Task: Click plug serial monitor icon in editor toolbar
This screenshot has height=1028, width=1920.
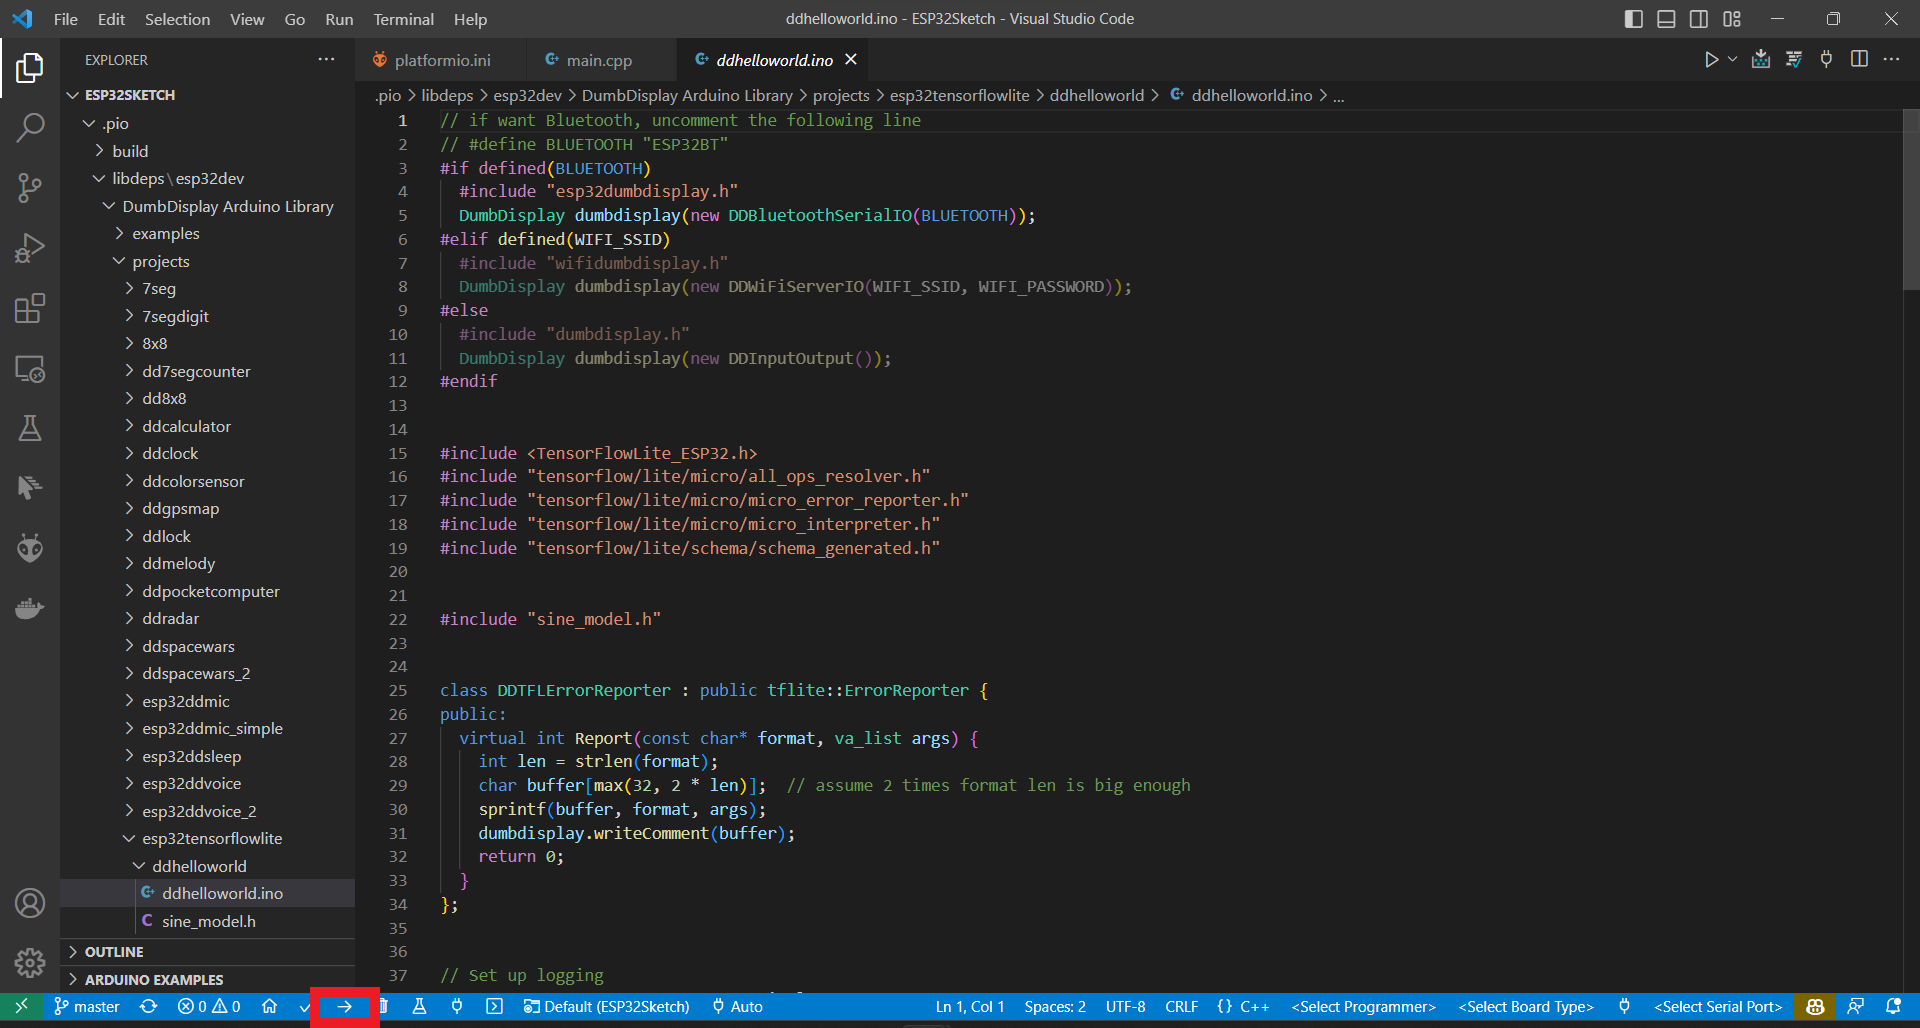Action: click(x=1826, y=60)
